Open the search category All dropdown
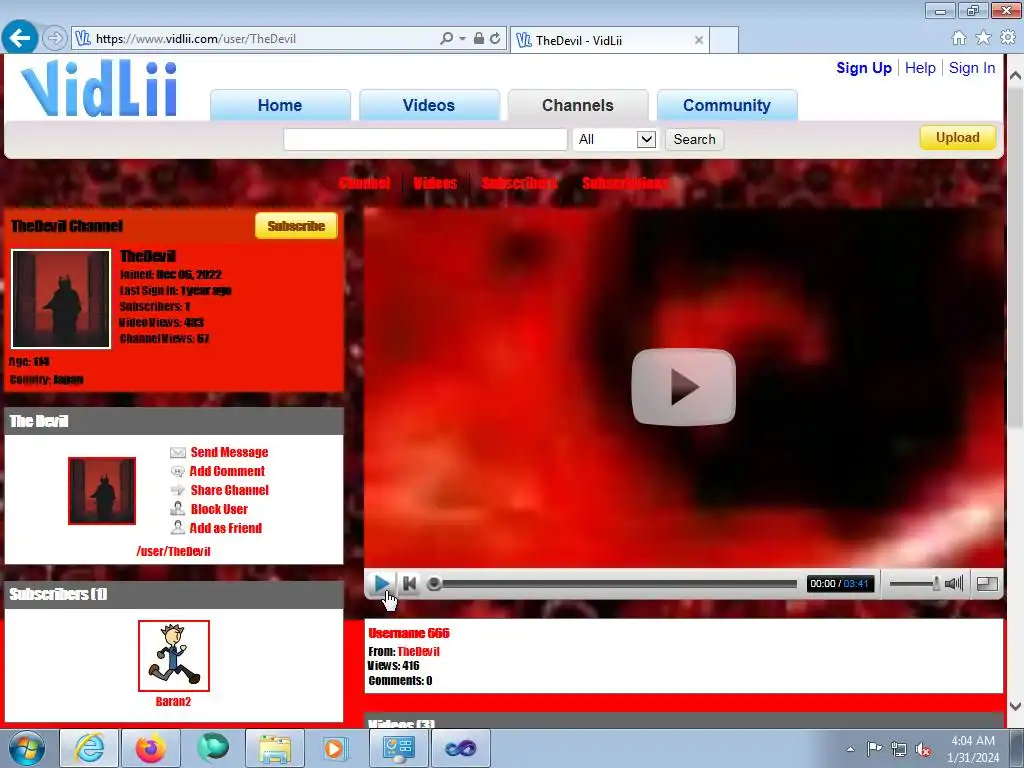This screenshot has height=768, width=1024. (x=615, y=139)
